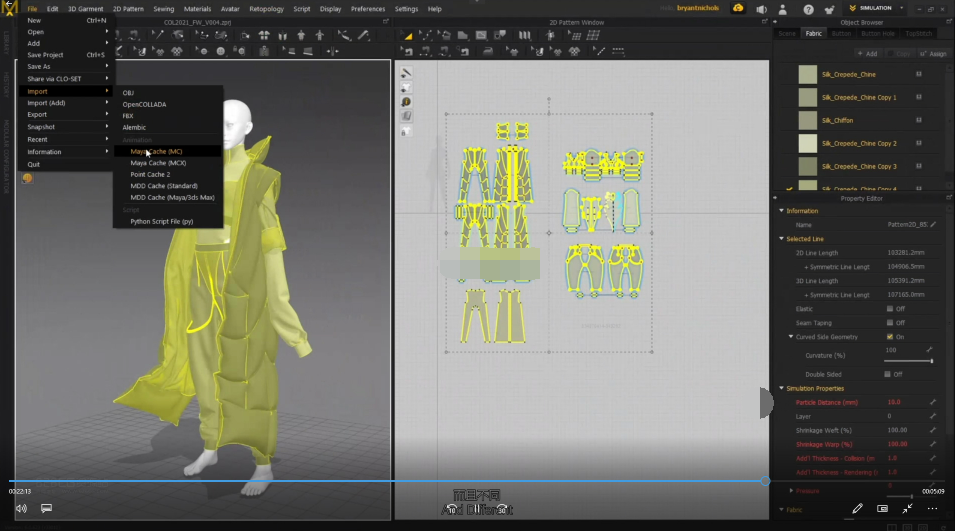
Task: Open the more options ellipsis in player
Action: coord(932,508)
